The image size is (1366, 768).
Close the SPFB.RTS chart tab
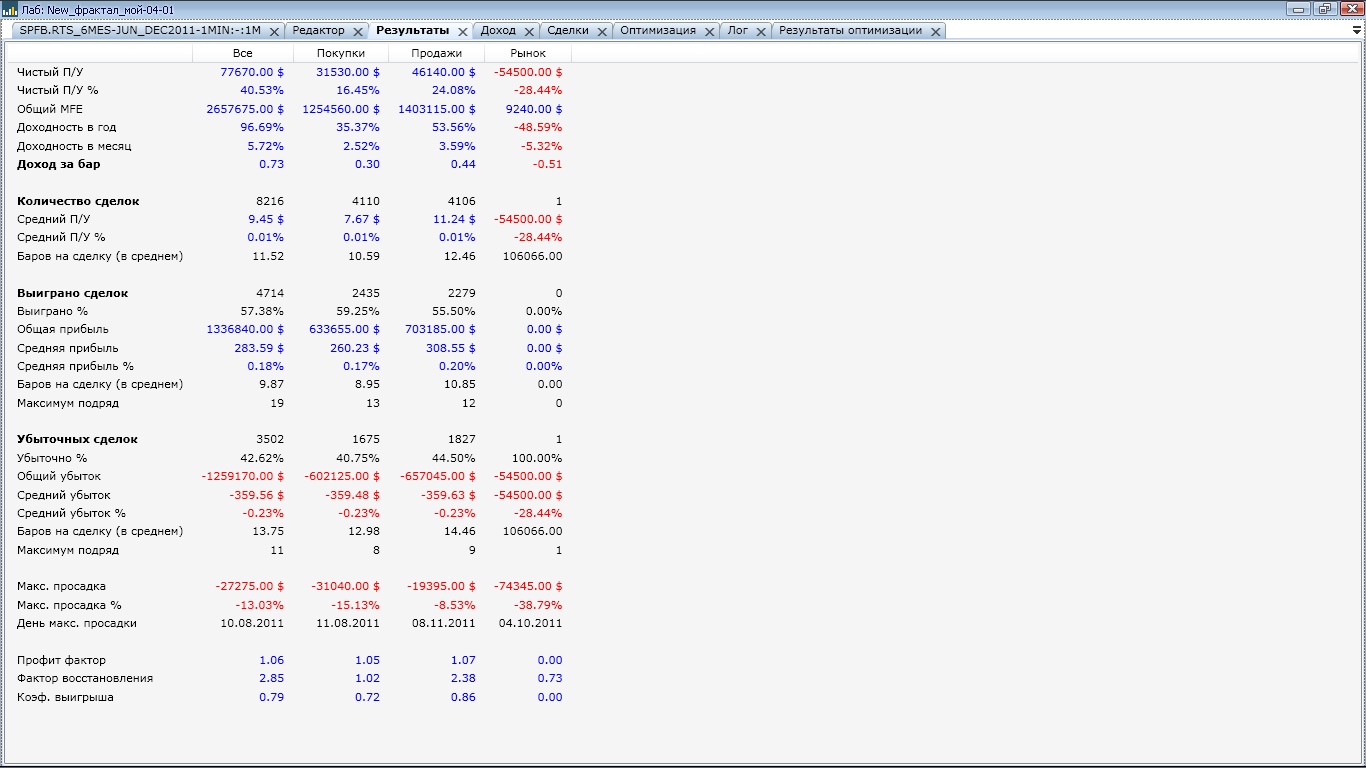pos(274,32)
